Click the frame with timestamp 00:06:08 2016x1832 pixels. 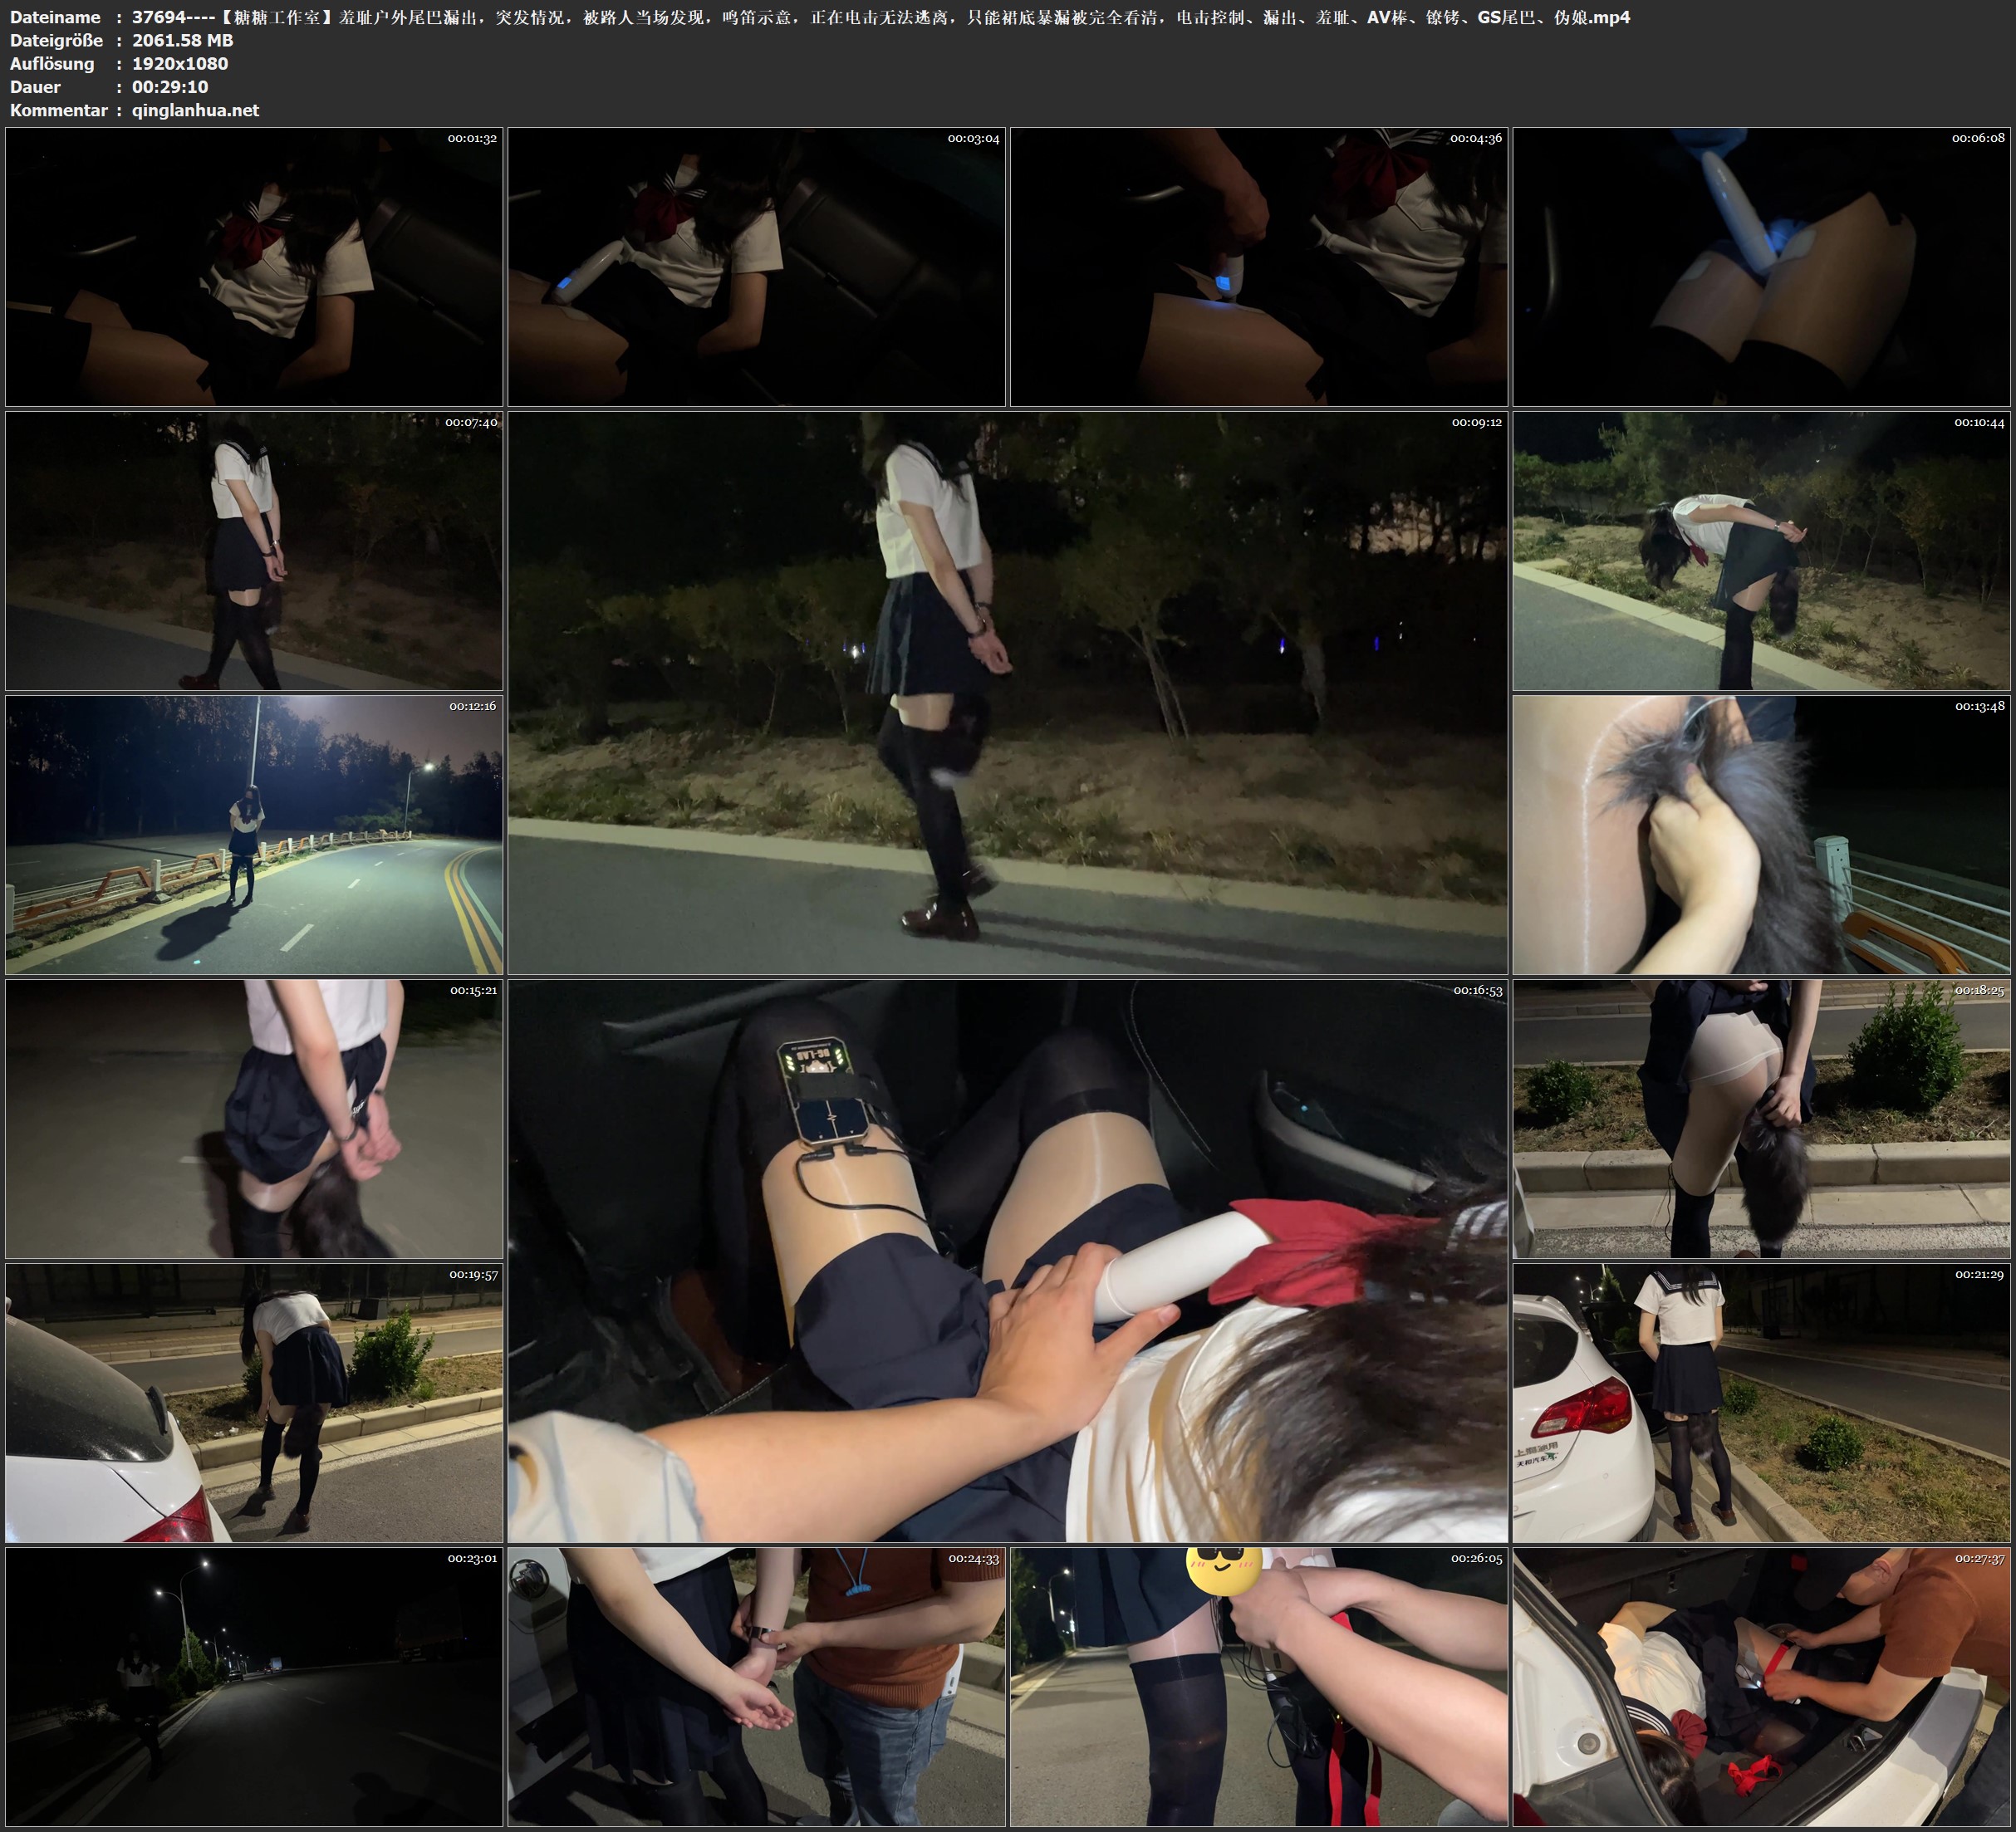click(x=1761, y=266)
